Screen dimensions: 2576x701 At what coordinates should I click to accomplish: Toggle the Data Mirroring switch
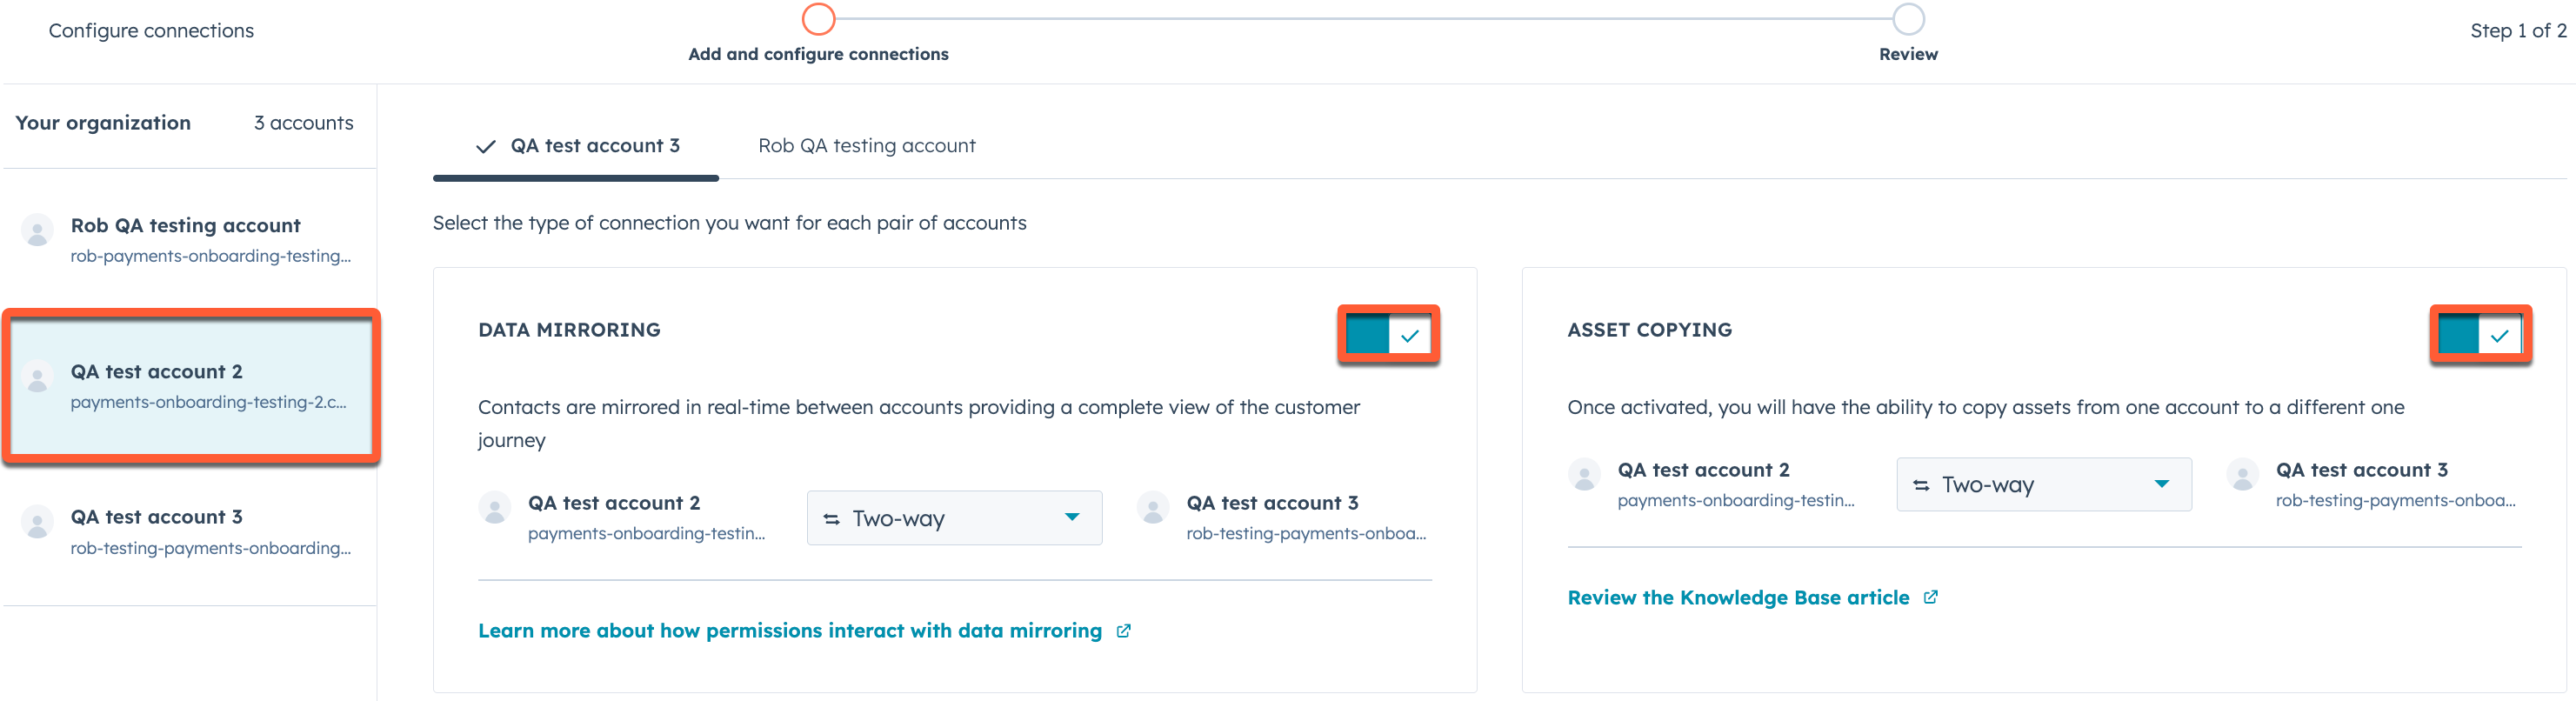coord(1388,334)
